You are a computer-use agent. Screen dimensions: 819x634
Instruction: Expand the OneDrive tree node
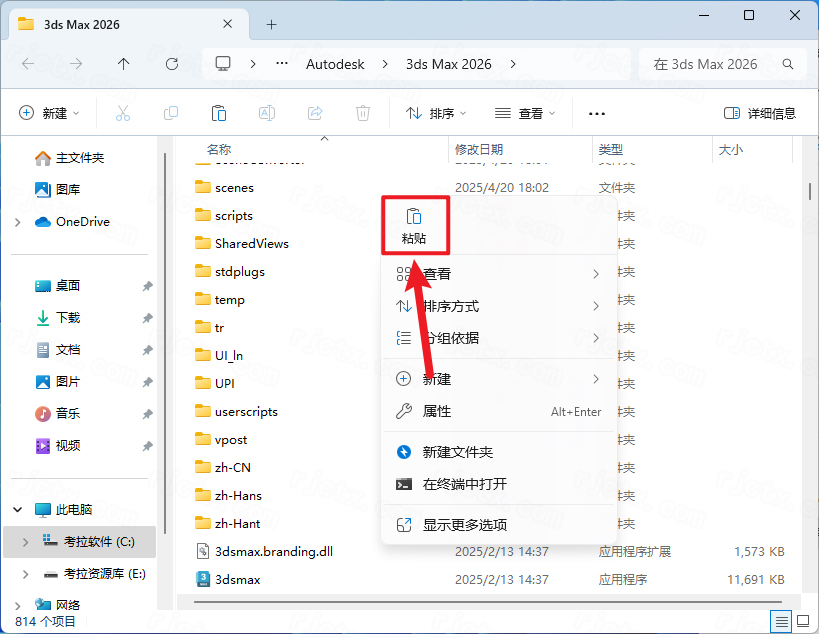(x=18, y=222)
